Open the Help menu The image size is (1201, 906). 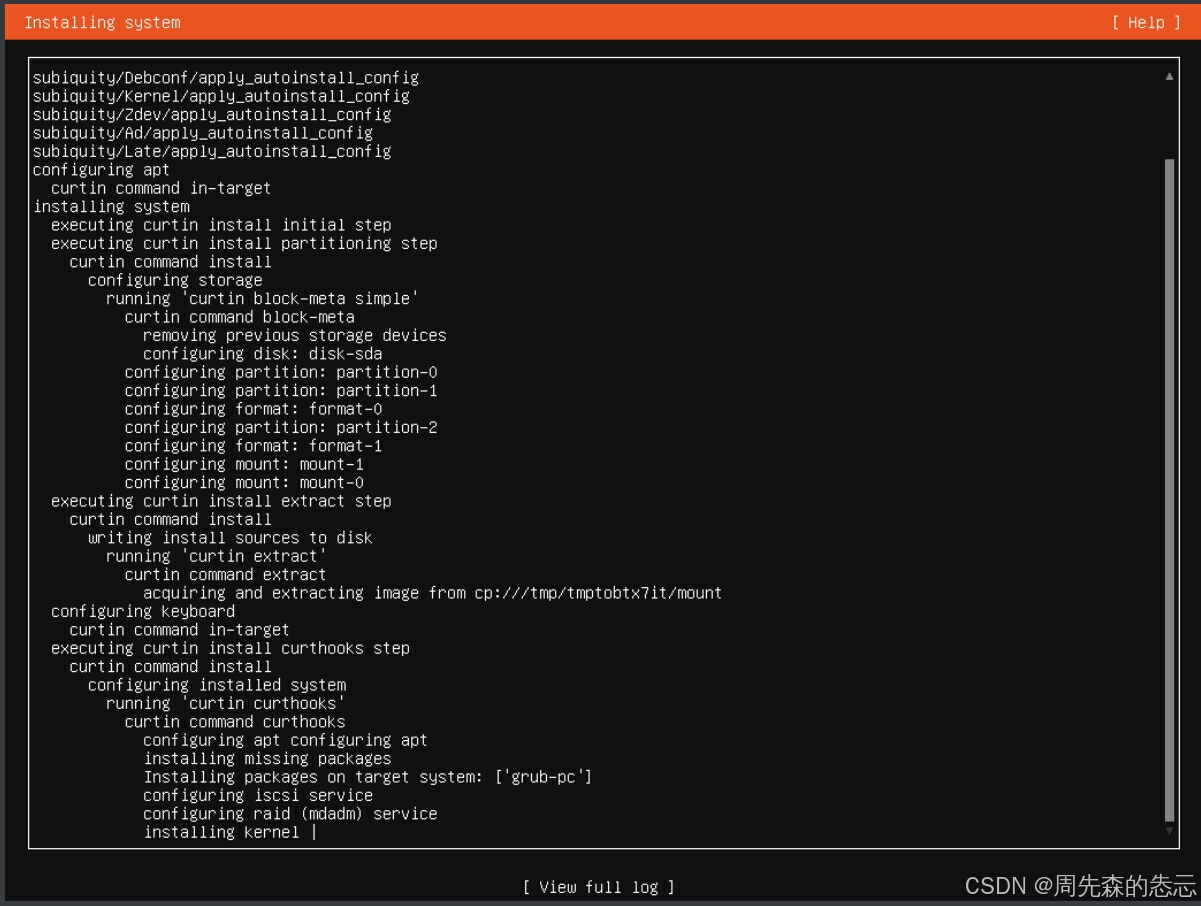click(1146, 22)
